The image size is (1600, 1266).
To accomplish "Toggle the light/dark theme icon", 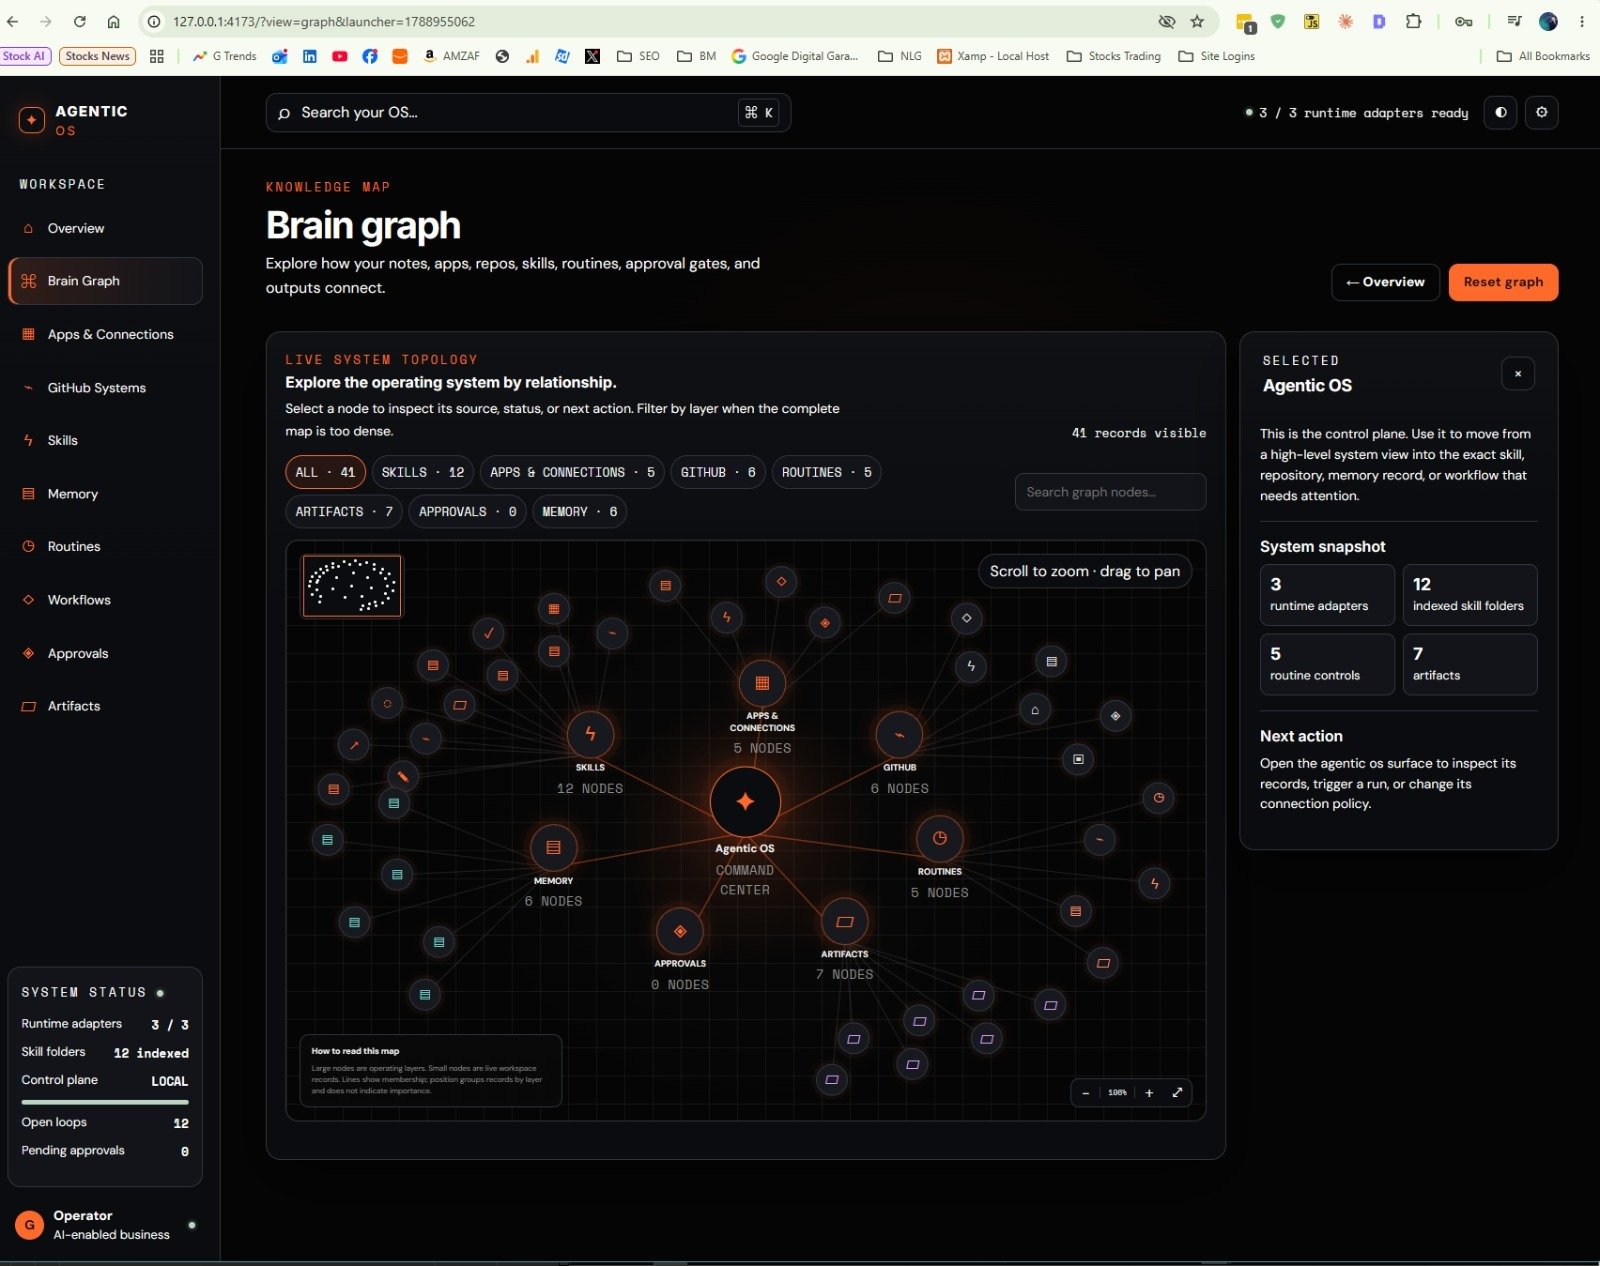I will tap(1500, 113).
